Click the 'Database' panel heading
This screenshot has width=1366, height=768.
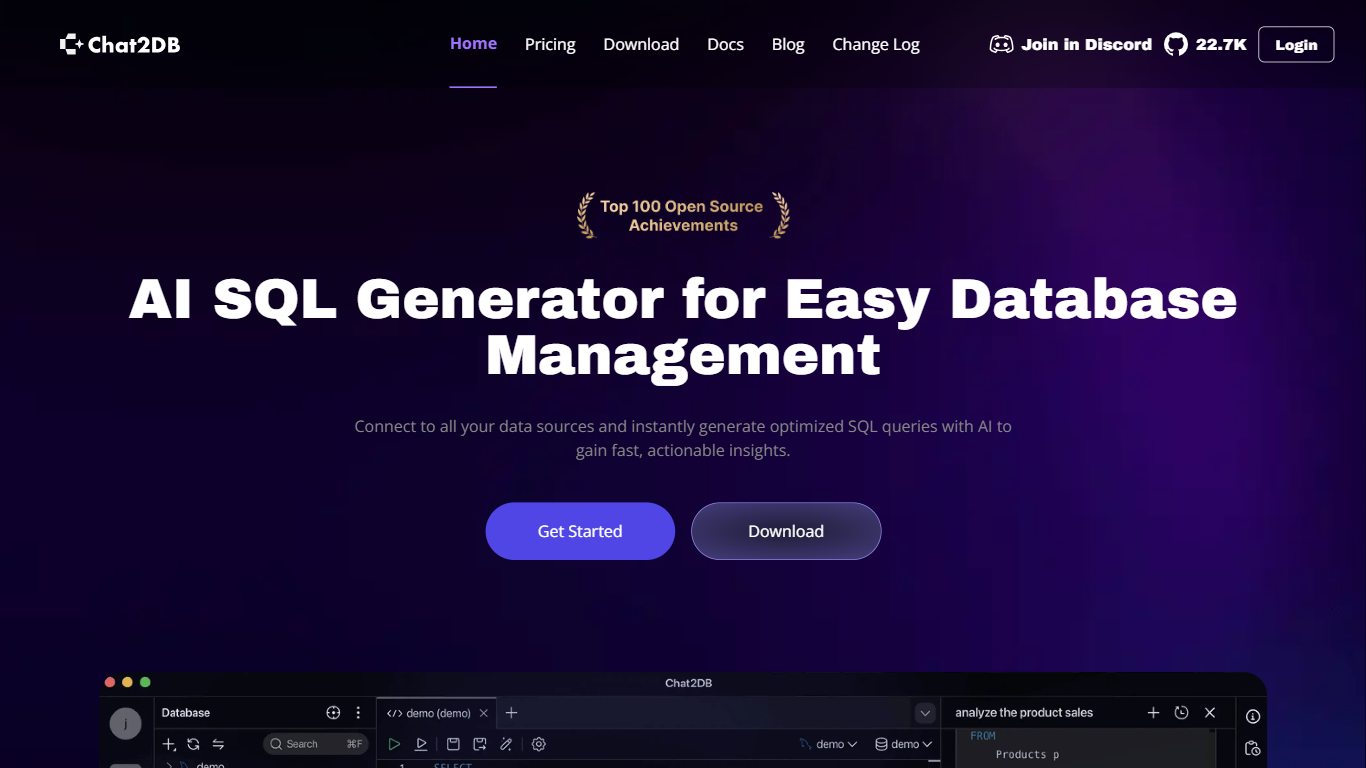186,713
